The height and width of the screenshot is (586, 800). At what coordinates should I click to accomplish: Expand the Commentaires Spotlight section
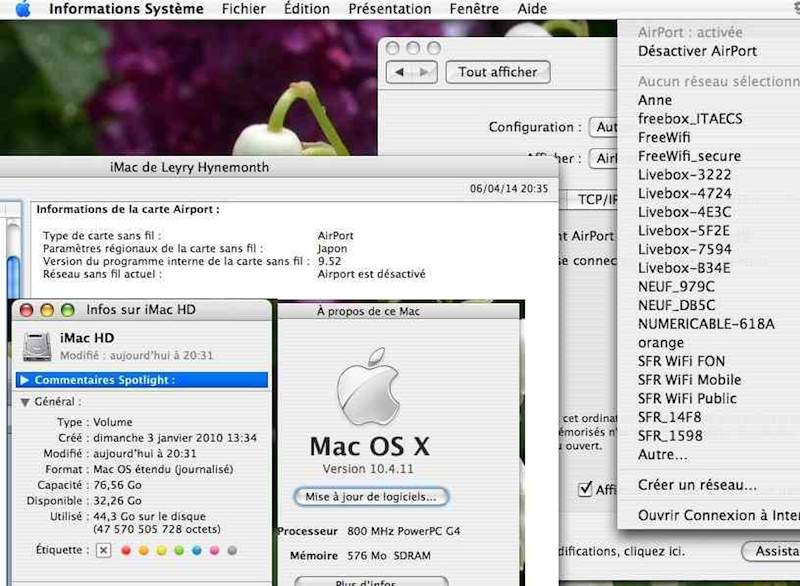[24, 380]
